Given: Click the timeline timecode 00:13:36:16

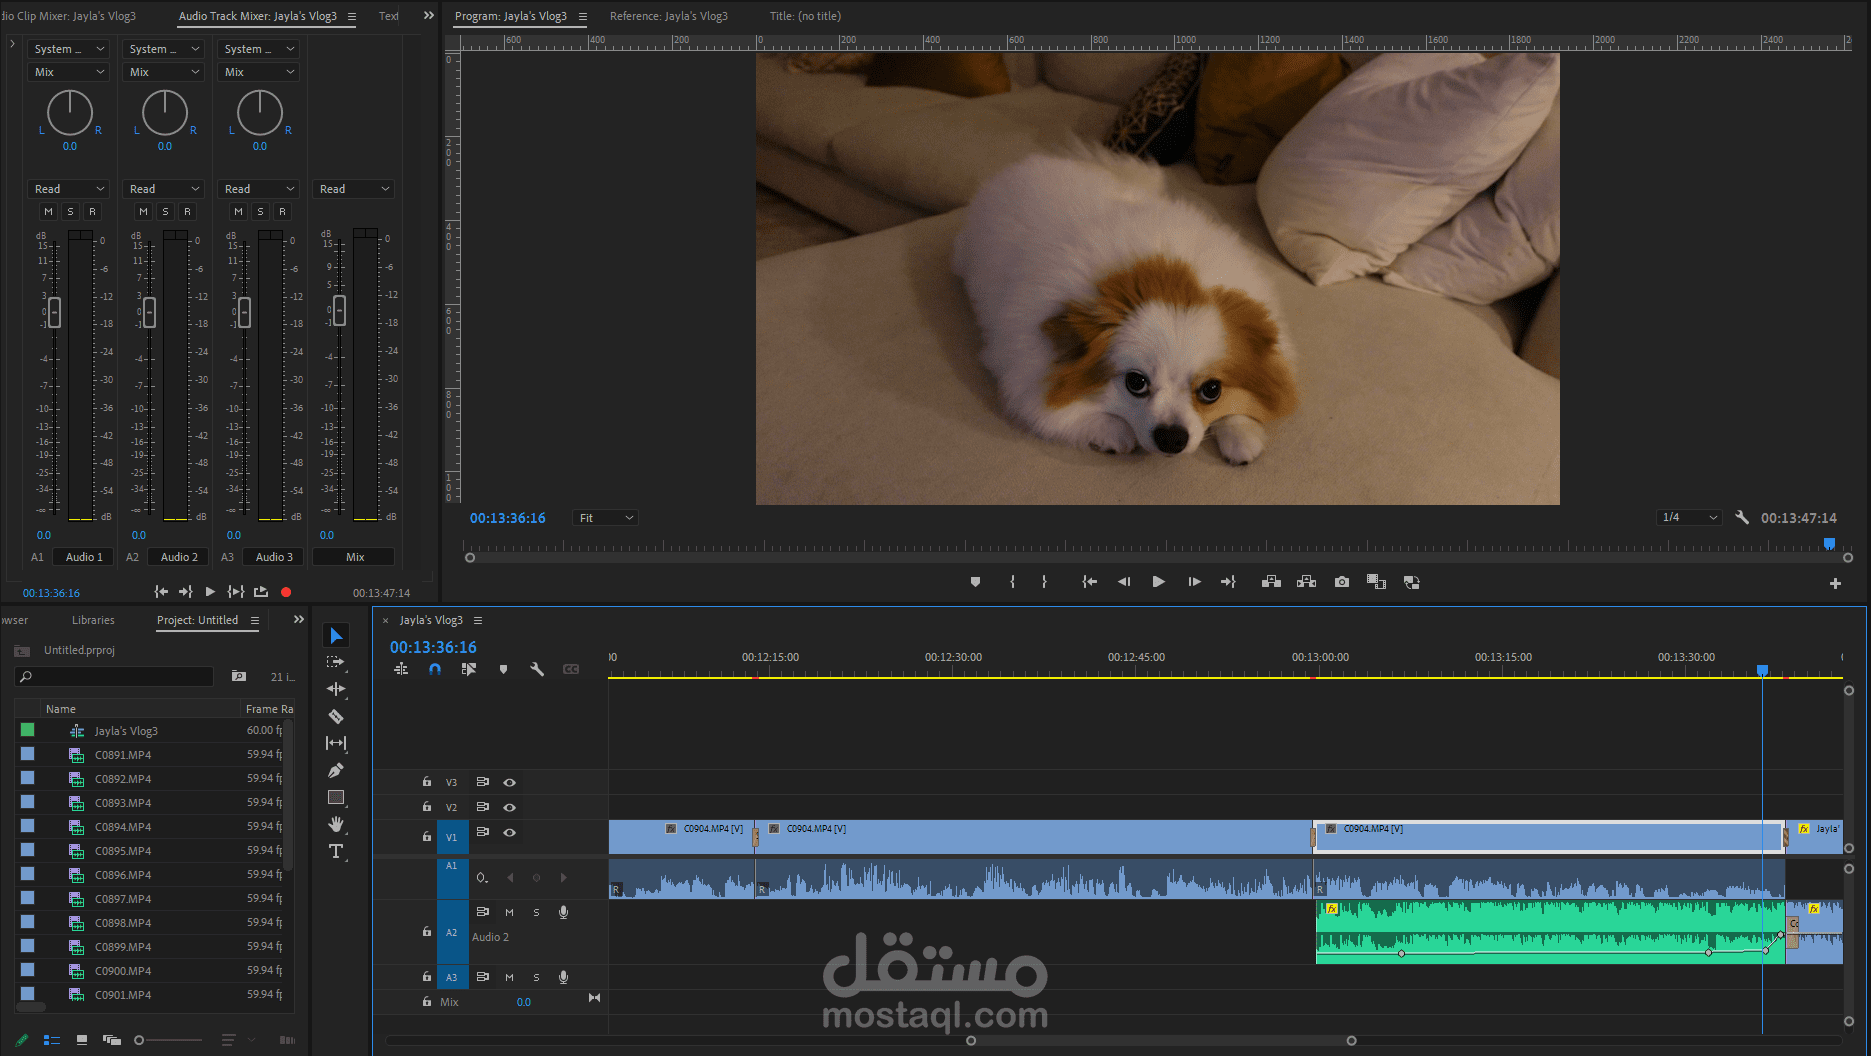Looking at the screenshot, I should (433, 647).
